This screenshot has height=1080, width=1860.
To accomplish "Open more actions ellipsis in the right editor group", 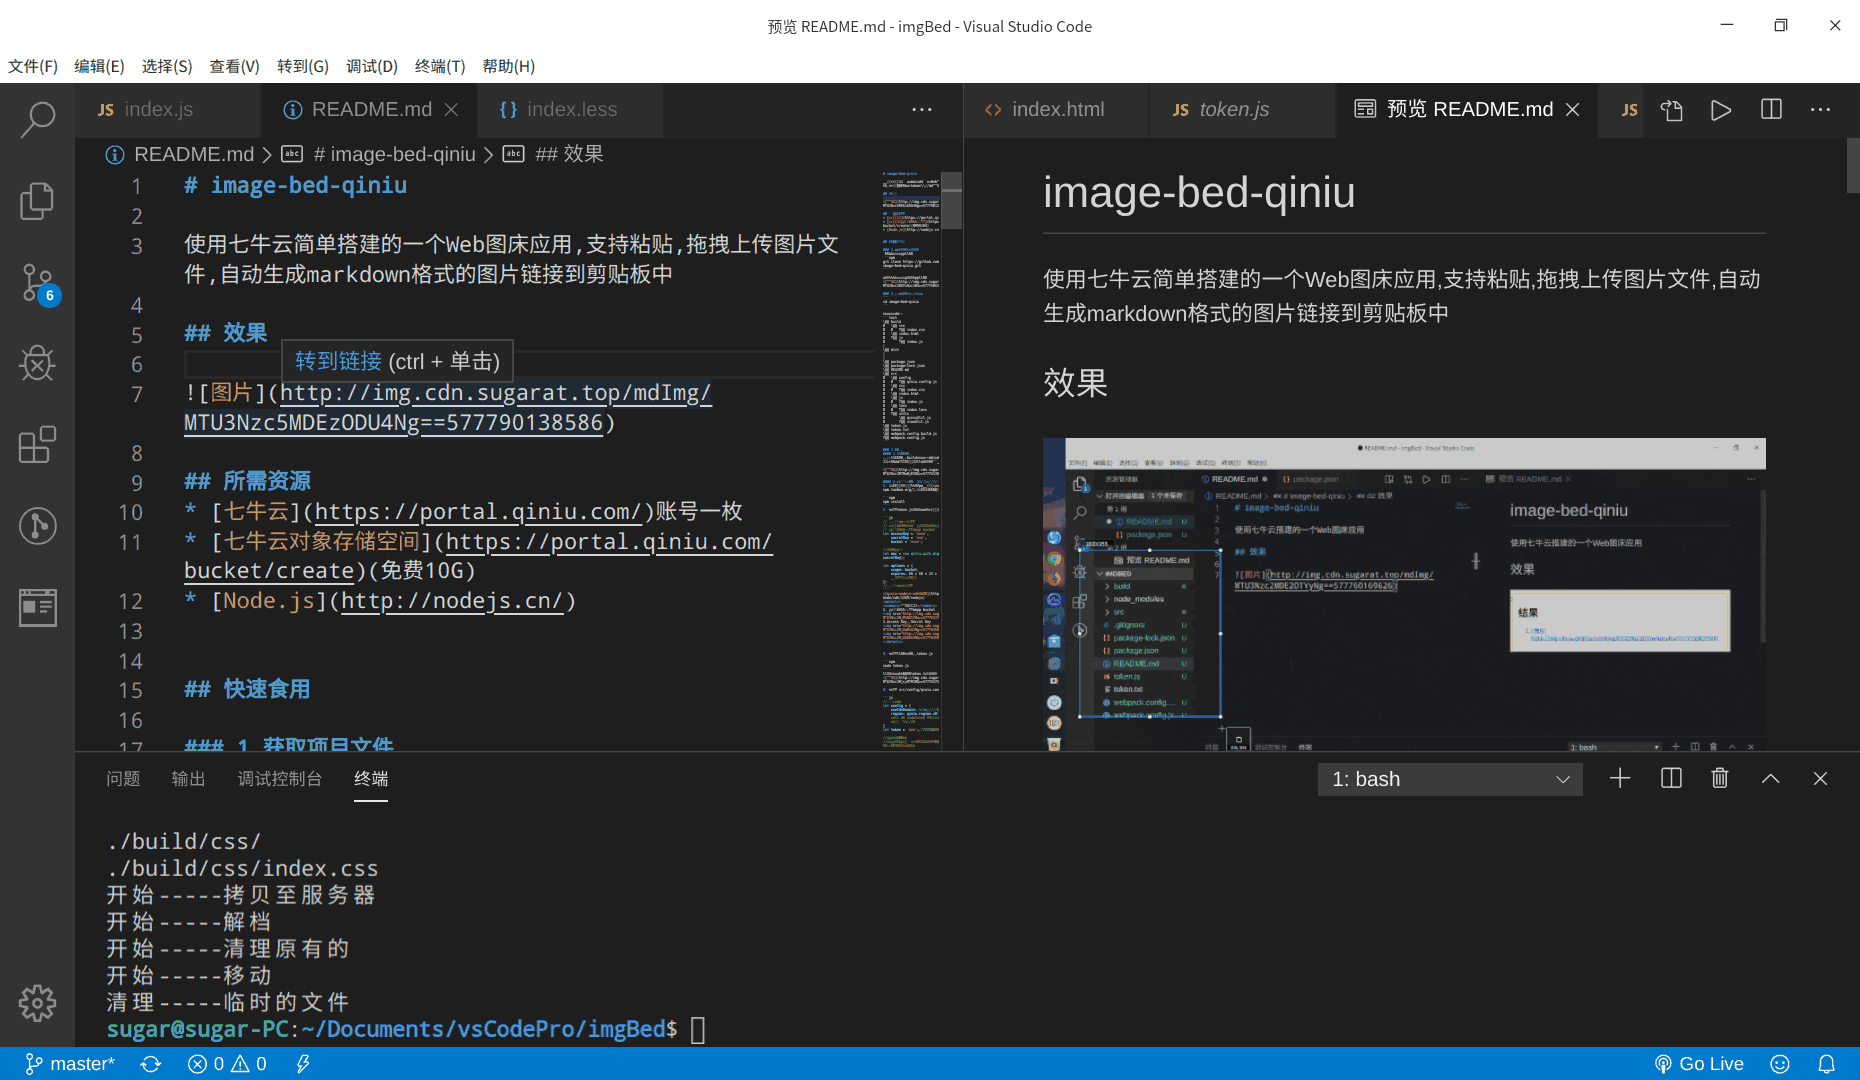I will pyautogui.click(x=1820, y=110).
